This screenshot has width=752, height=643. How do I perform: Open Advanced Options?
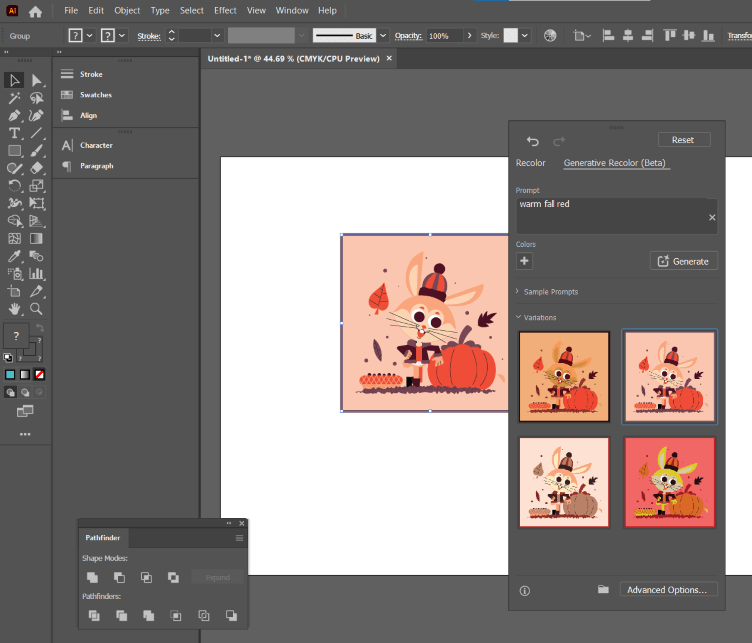(667, 590)
